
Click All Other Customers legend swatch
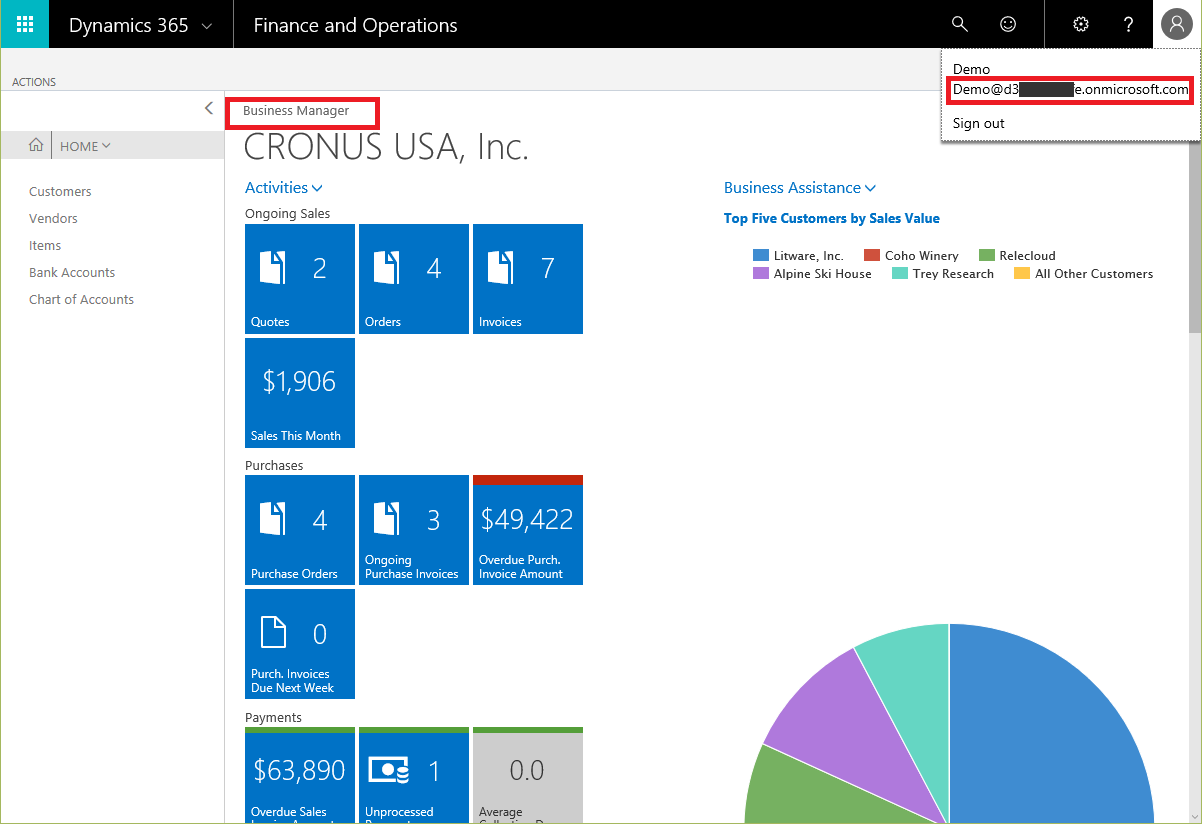tap(1022, 273)
